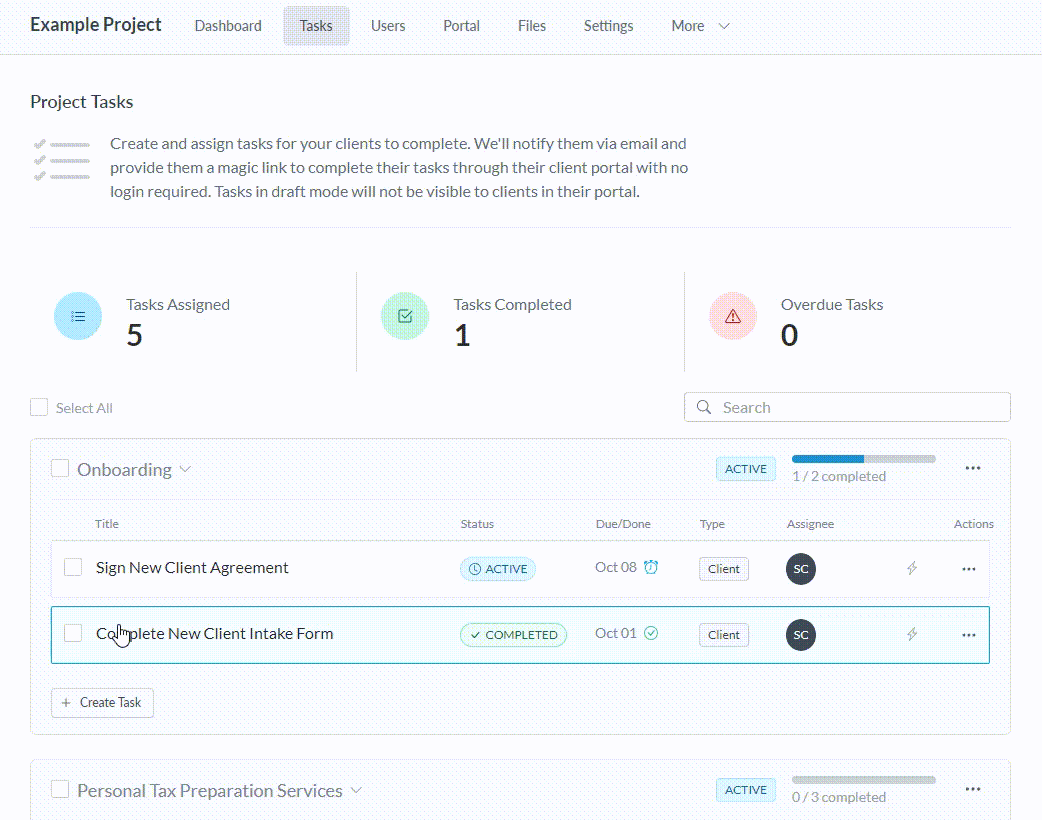The image size is (1042, 820).
Task: Click the Create Task button
Action: tap(102, 702)
